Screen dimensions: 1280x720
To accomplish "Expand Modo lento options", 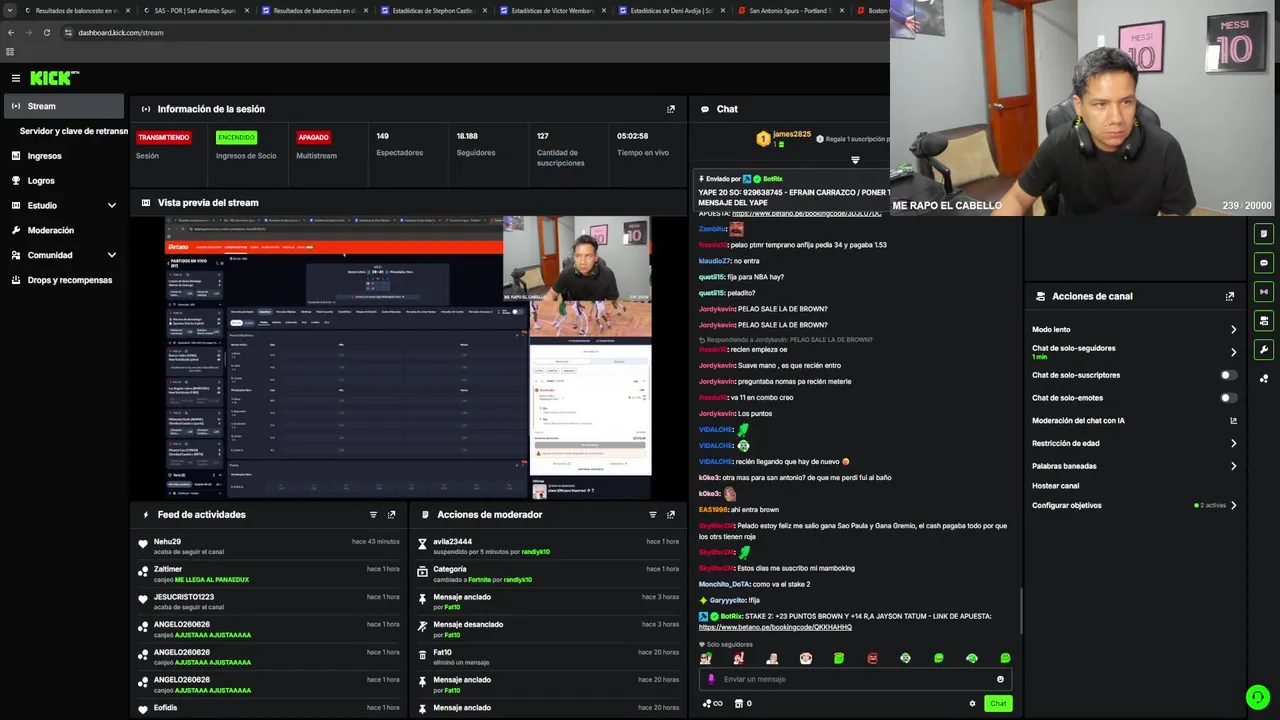I will click(x=1233, y=330).
